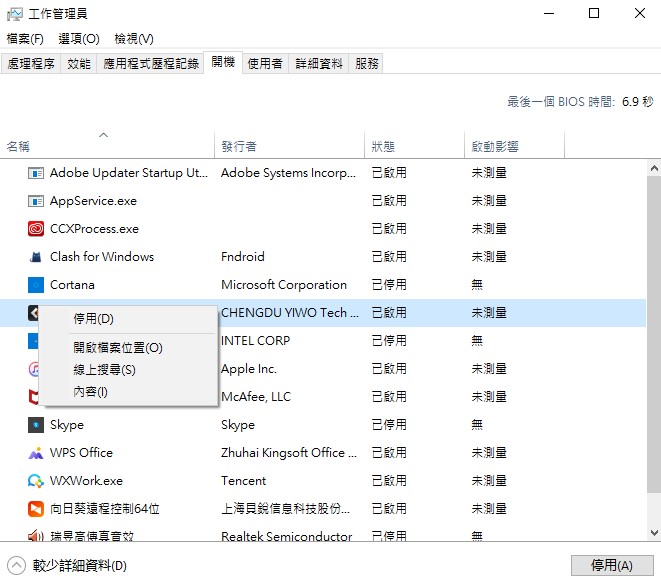The width and height of the screenshot is (661, 588).
Task: Click the CHENGDU YIWO Tech publisher cell
Action: point(290,313)
